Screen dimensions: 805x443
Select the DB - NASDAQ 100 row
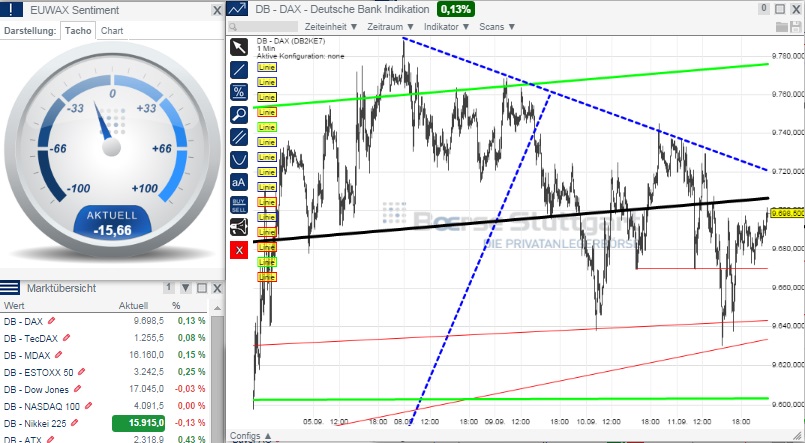104,406
